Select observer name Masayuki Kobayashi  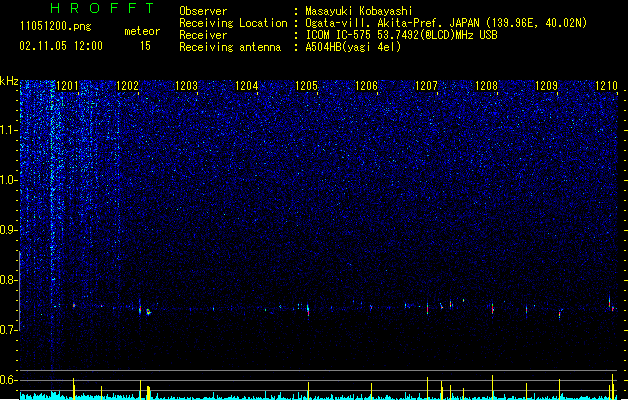[x=359, y=11]
